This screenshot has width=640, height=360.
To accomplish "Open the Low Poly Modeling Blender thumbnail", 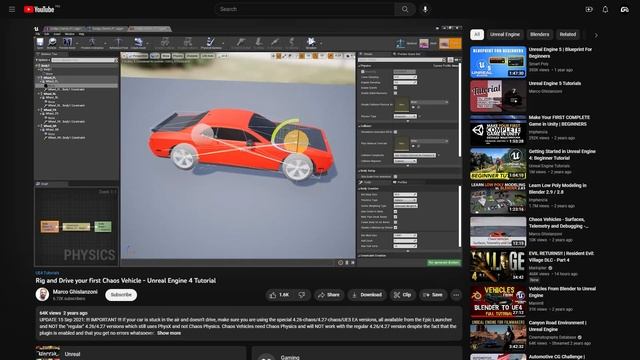I will [x=498, y=198].
